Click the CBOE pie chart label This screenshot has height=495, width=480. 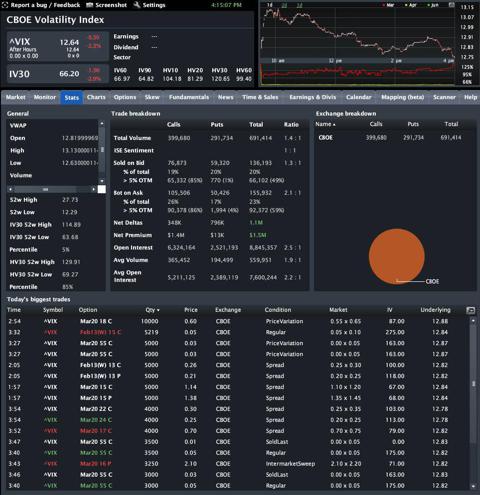pyautogui.click(x=432, y=282)
